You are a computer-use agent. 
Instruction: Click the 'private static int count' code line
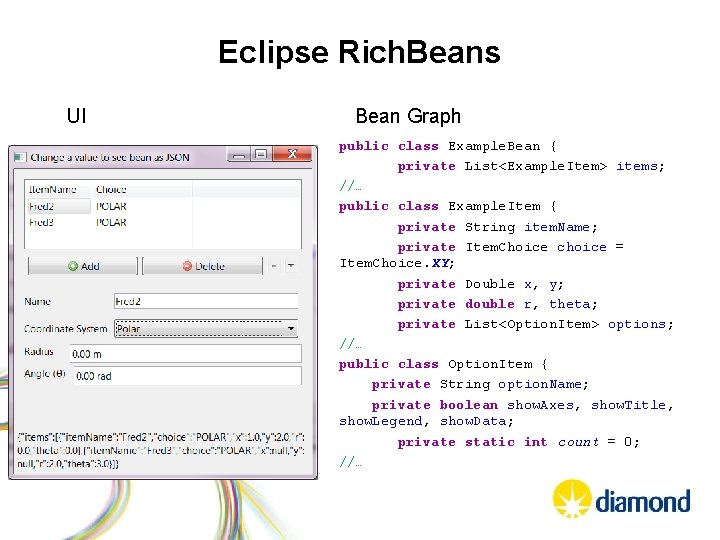click(518, 442)
